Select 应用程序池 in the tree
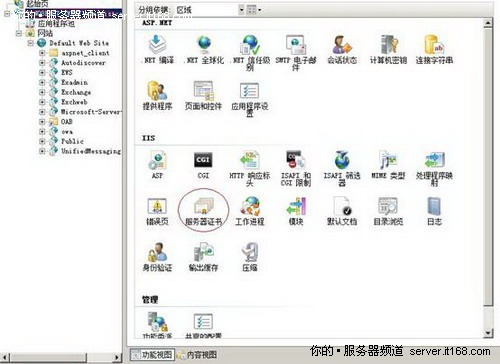500x364 pixels. (x=56, y=23)
